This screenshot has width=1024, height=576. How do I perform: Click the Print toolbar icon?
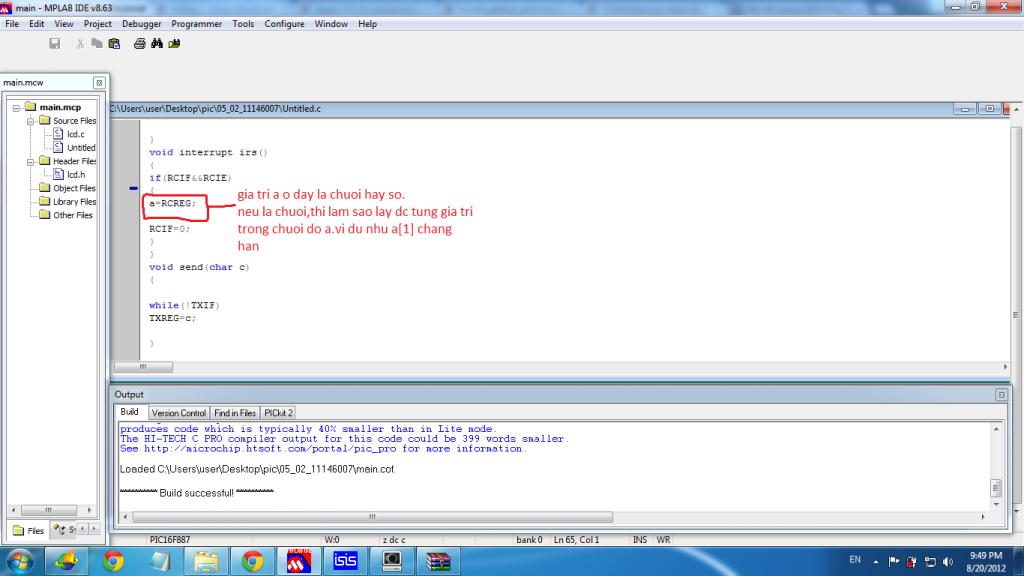click(x=140, y=43)
